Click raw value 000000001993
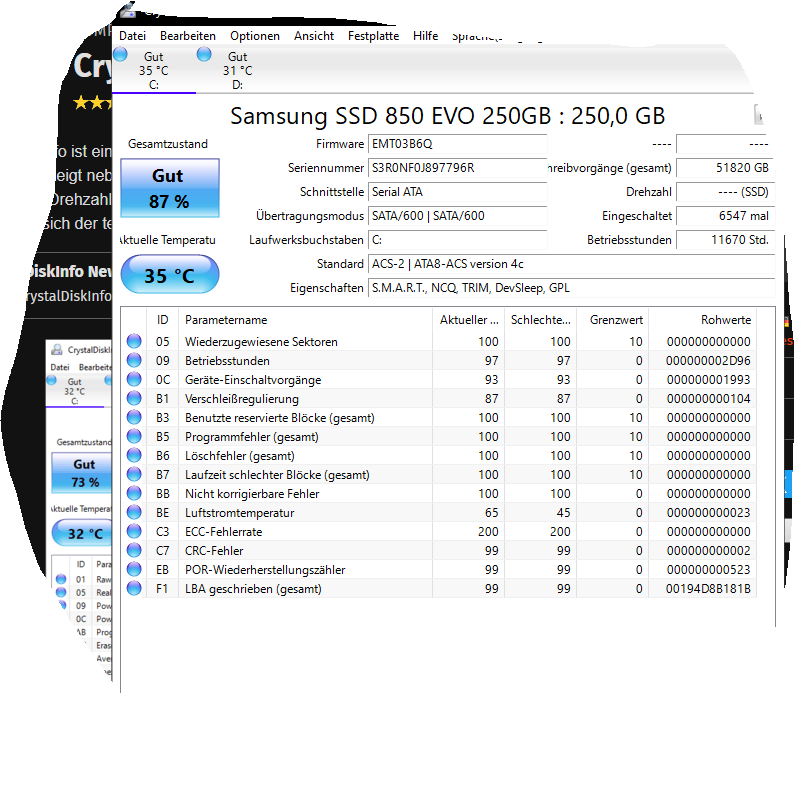Screen dimensions: 795x794 click(708, 380)
